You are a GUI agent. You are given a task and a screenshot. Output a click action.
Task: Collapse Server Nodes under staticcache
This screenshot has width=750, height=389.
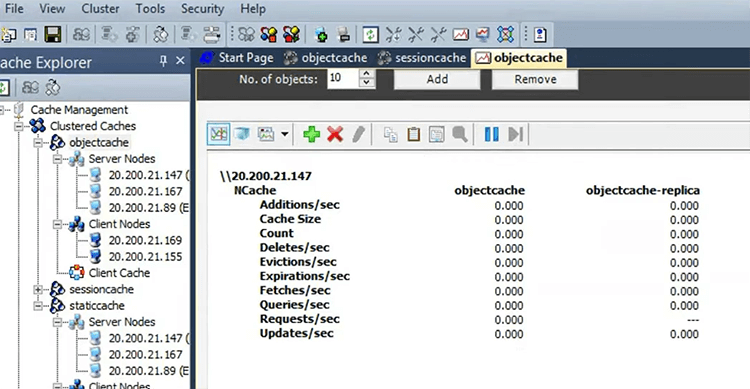coord(57,322)
